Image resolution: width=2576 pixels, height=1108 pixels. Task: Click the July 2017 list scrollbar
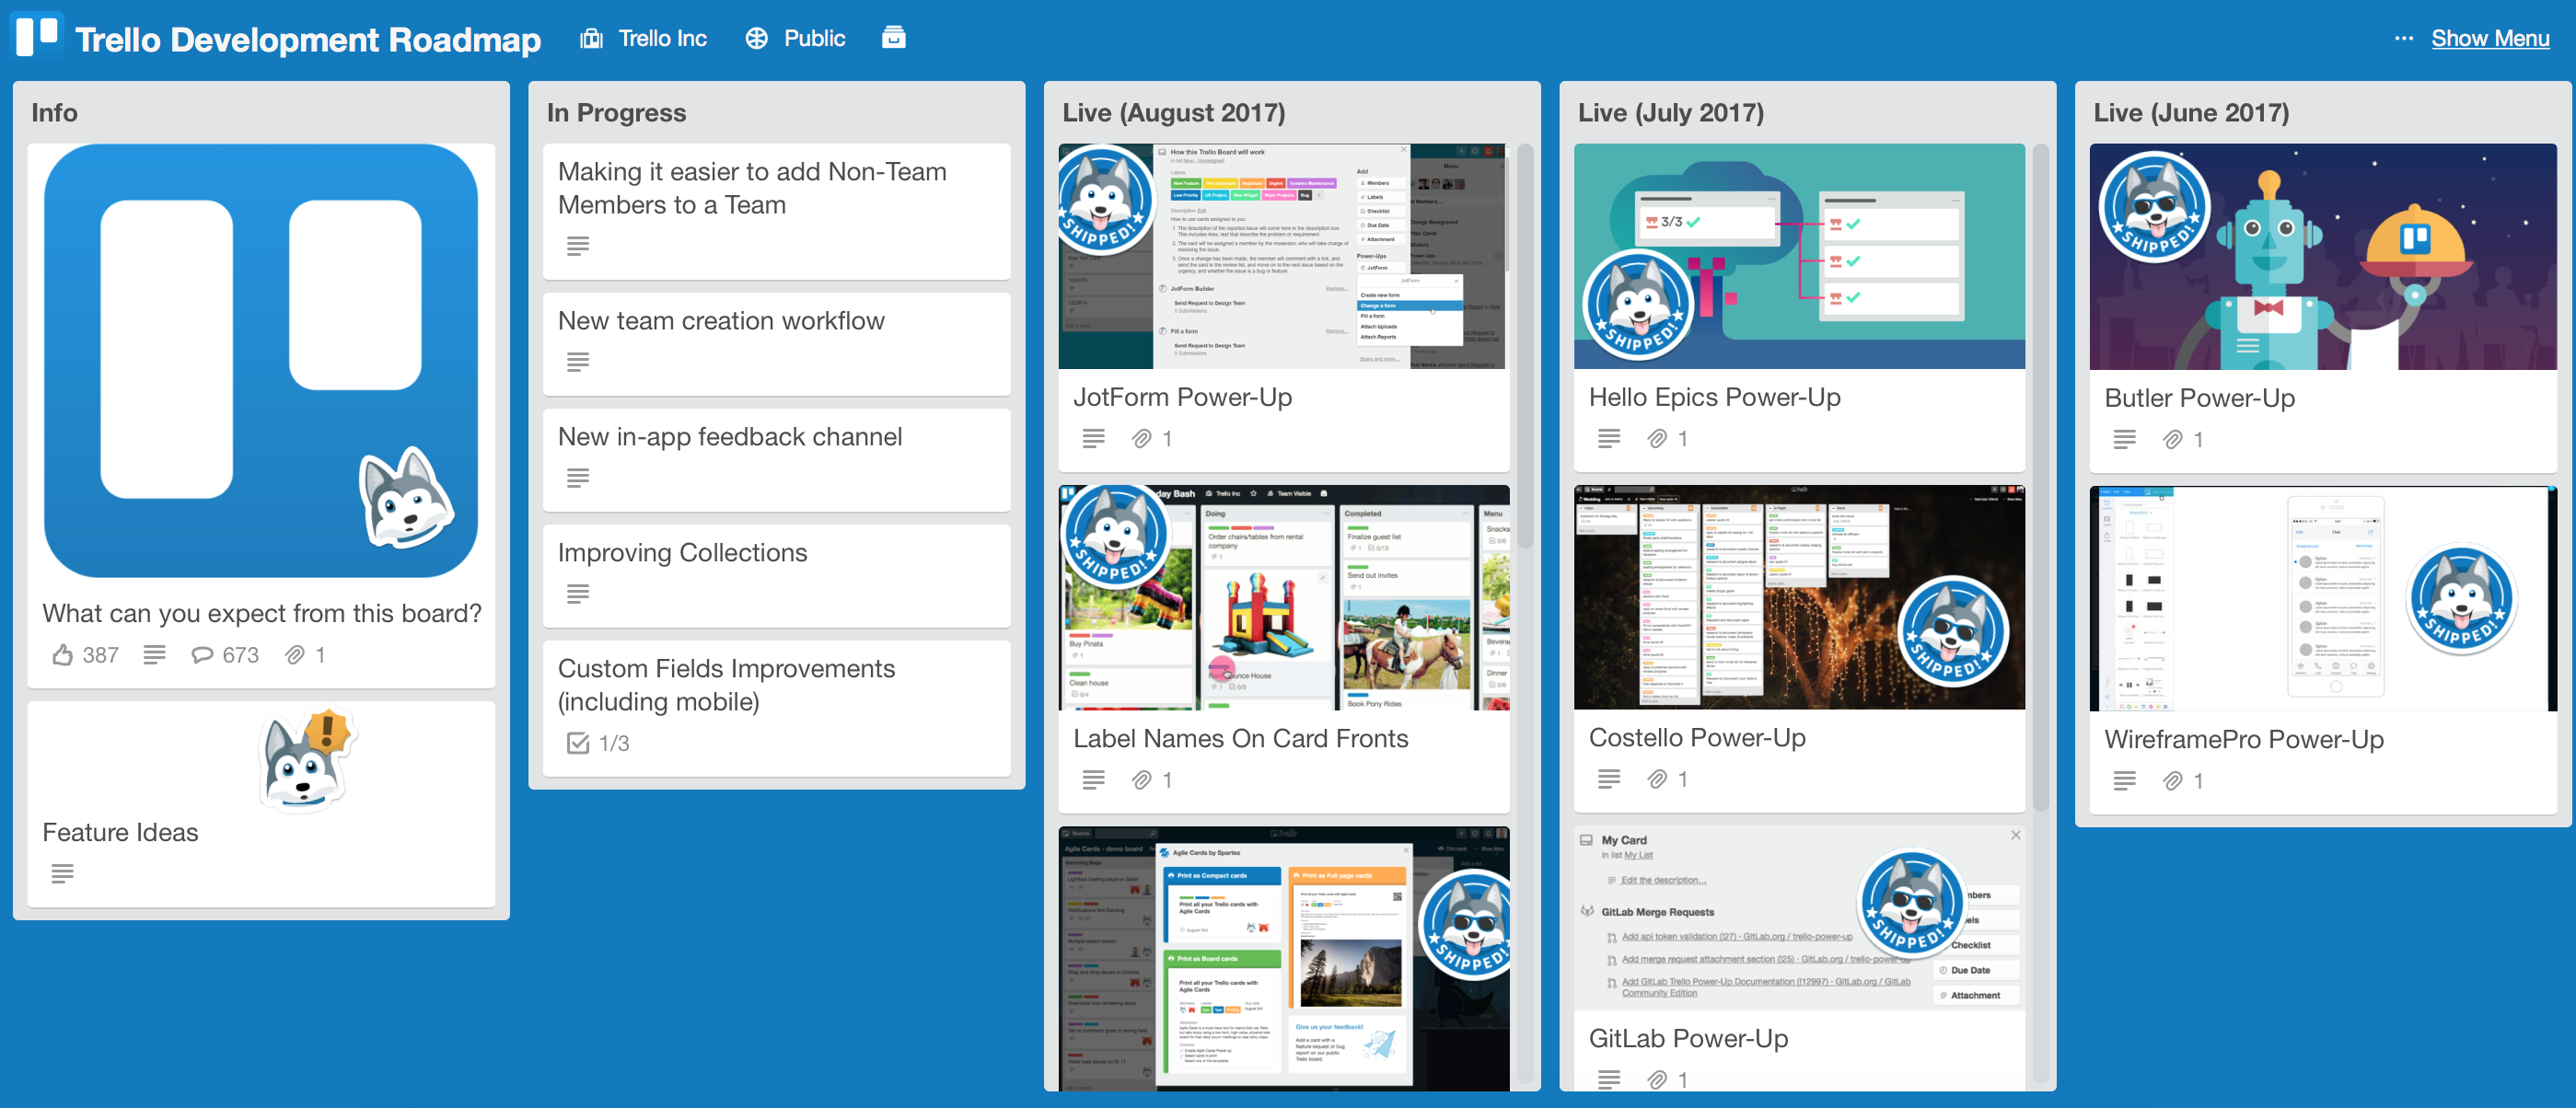2041,478
